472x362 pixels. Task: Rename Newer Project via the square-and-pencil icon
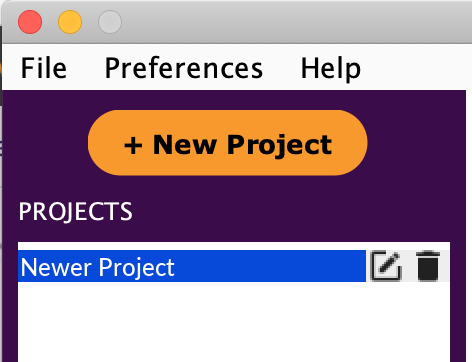click(386, 266)
